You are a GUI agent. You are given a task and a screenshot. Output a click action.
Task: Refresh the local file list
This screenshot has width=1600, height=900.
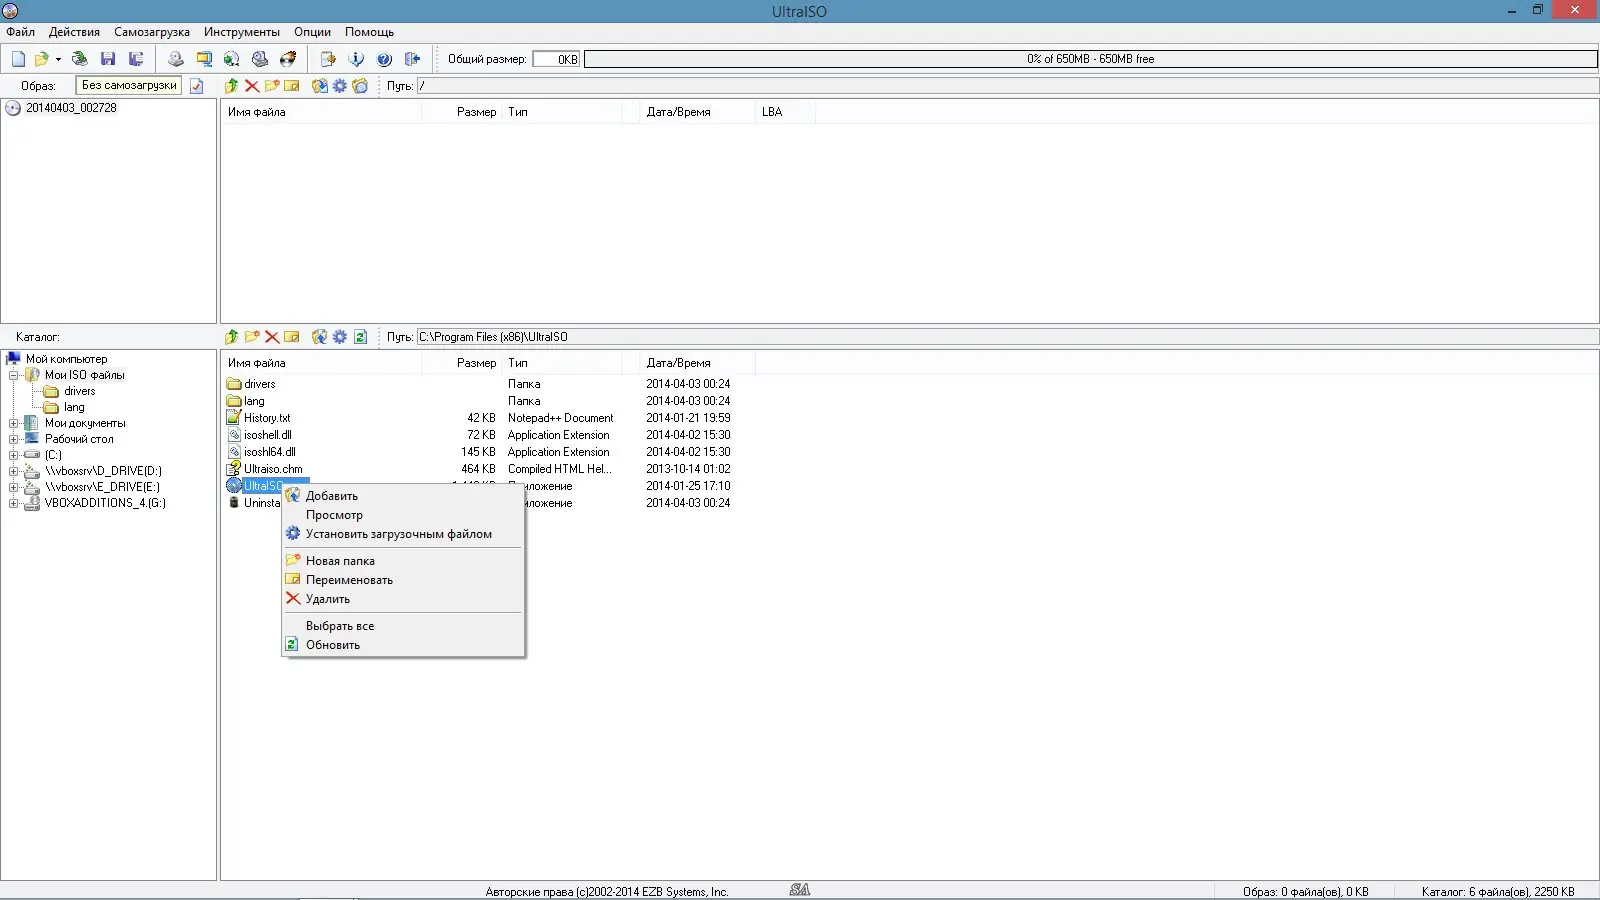(x=360, y=337)
